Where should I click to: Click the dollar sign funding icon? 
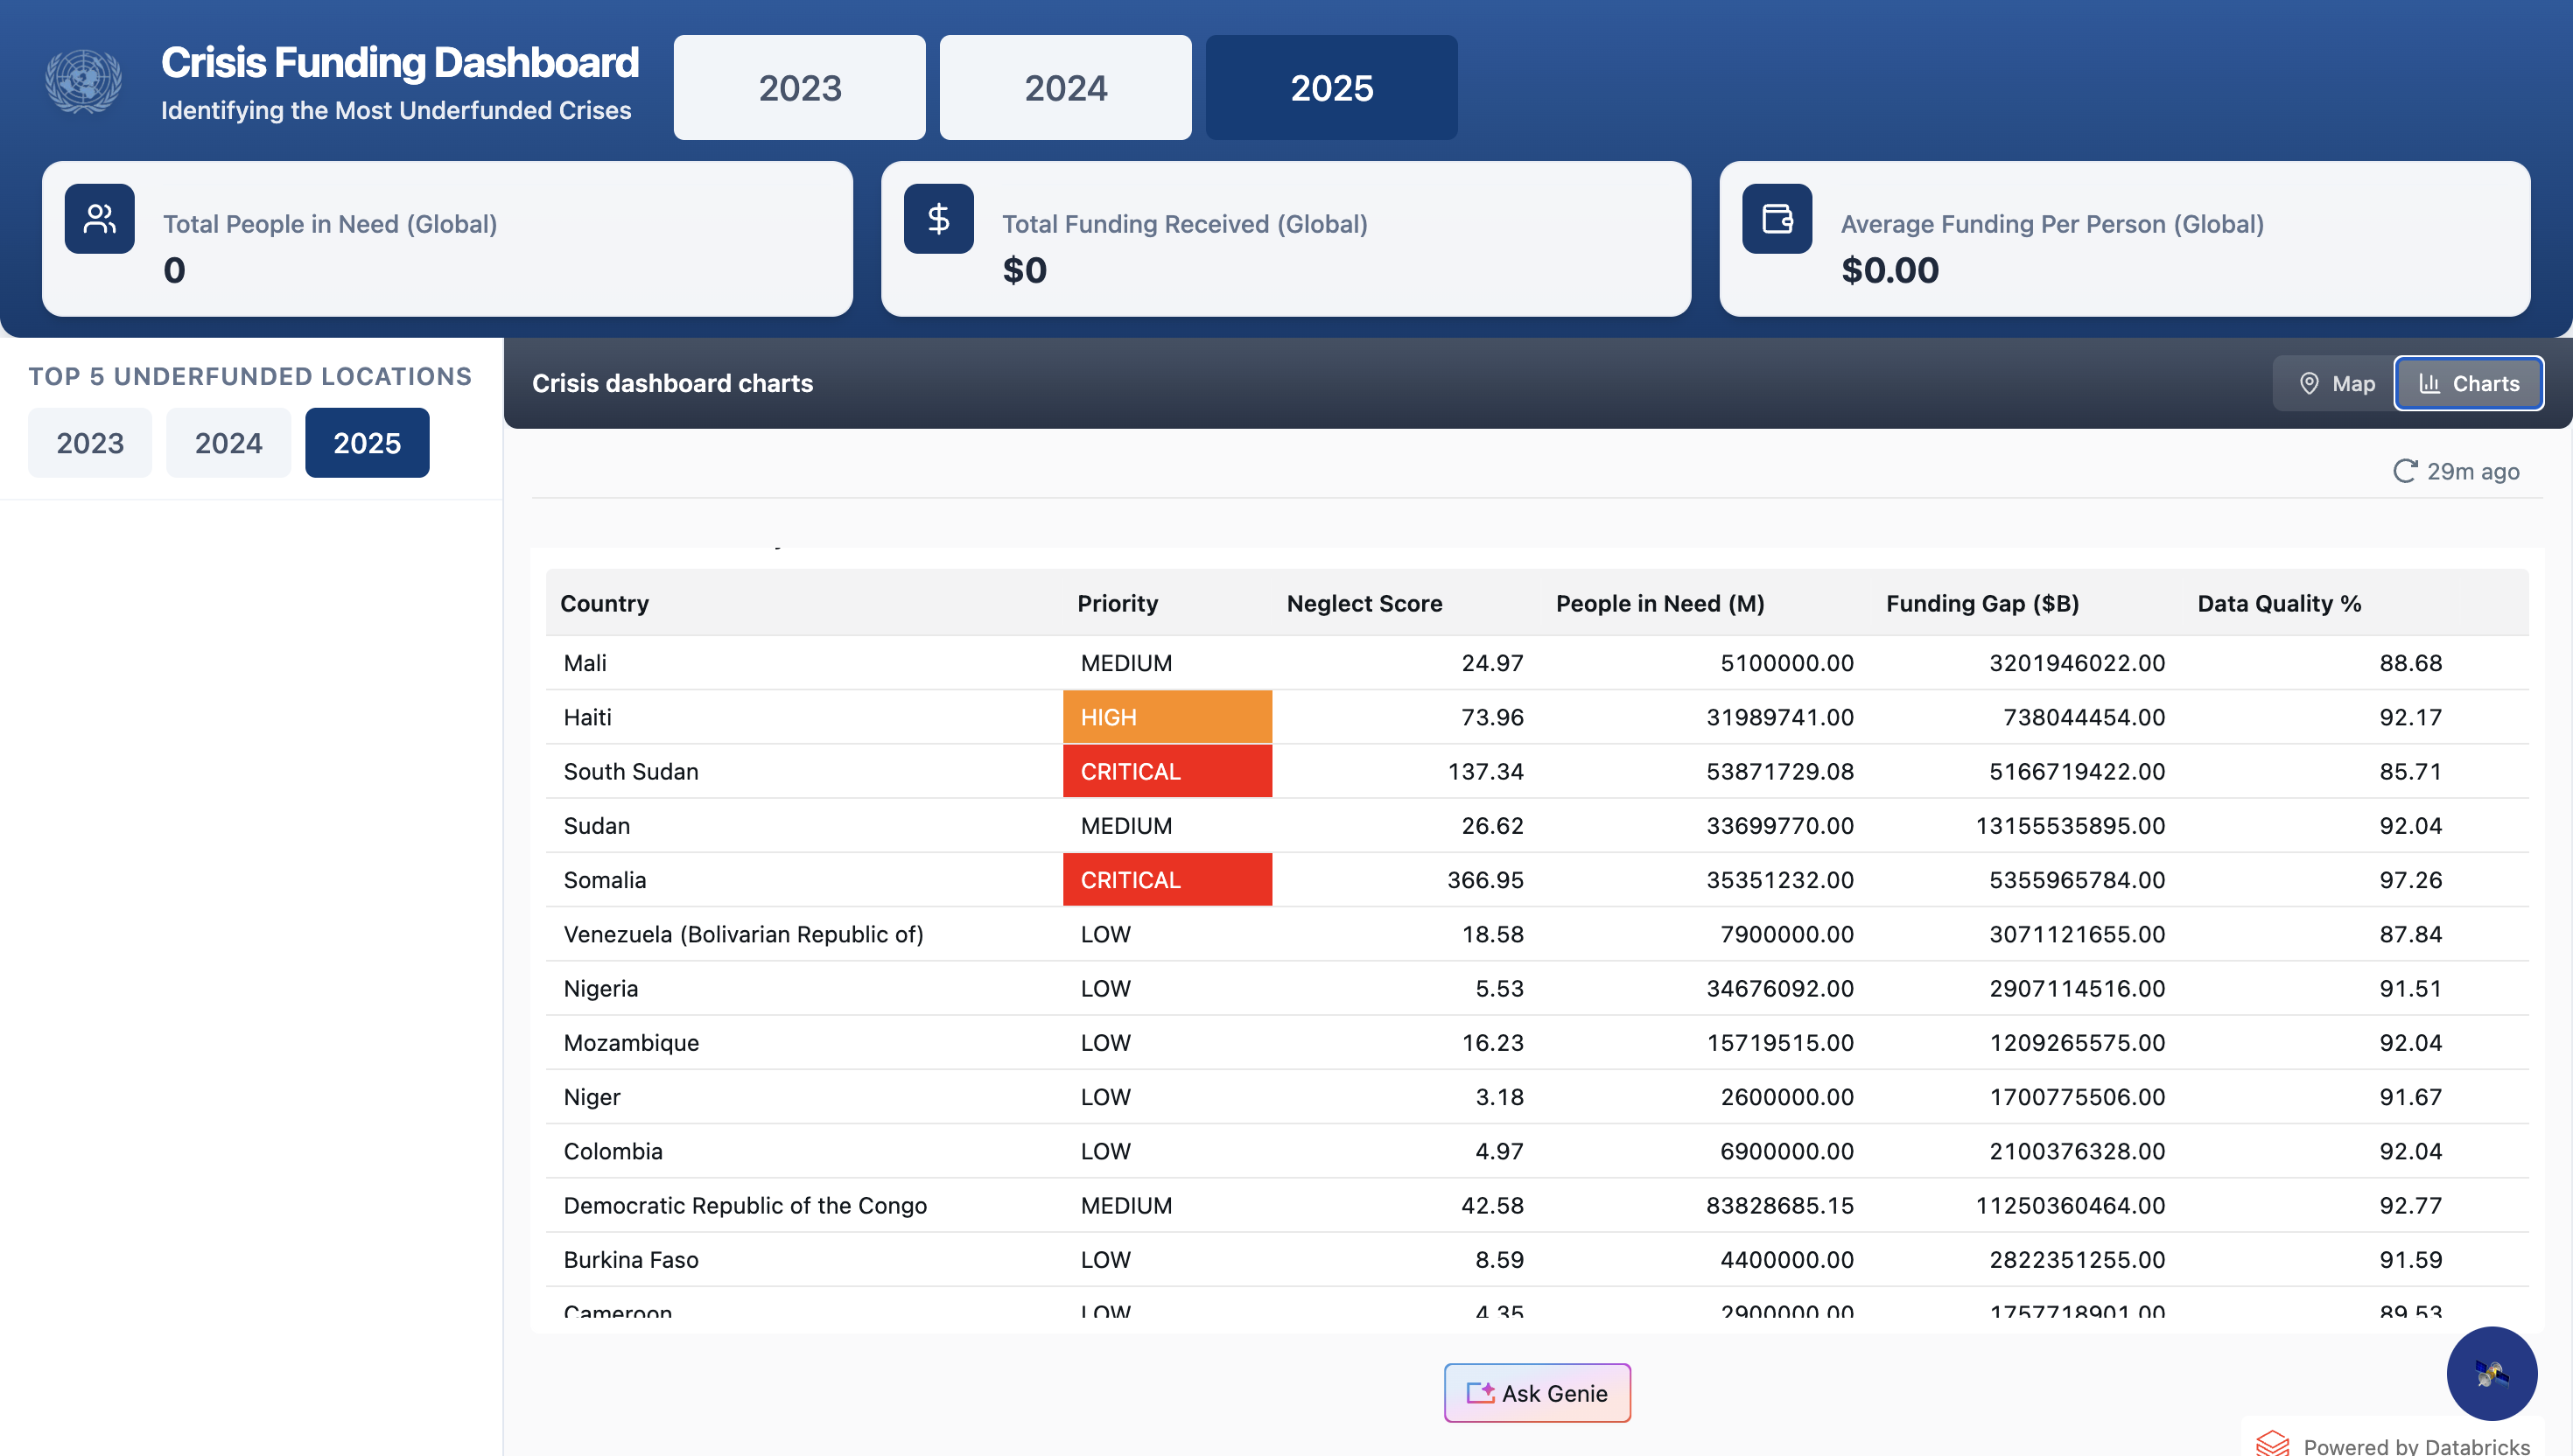pos(938,219)
